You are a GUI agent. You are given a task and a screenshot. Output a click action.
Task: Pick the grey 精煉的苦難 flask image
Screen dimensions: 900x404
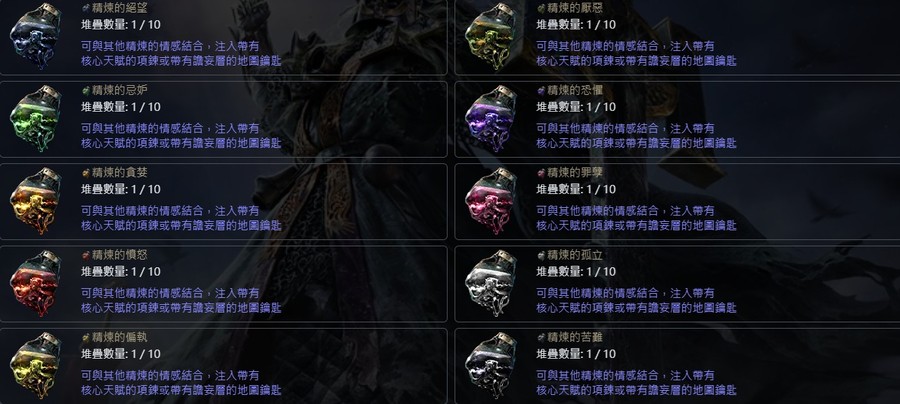(x=491, y=365)
